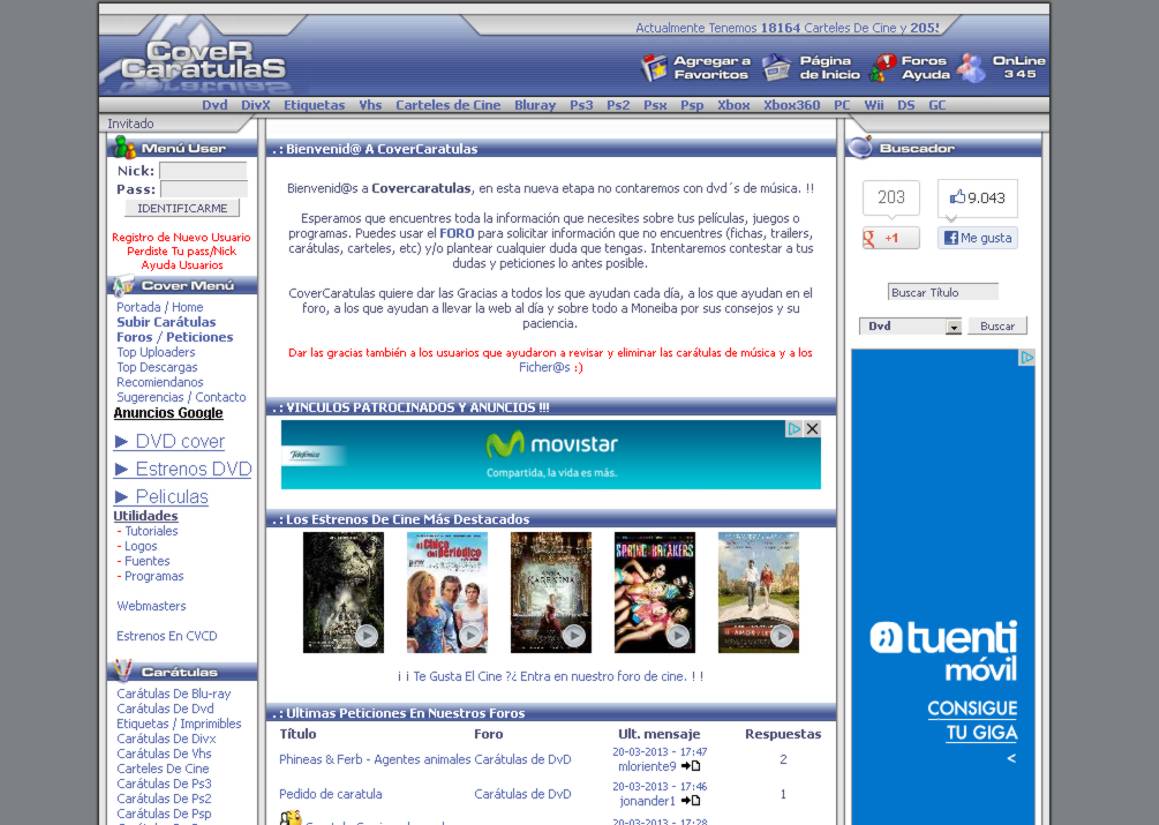This screenshot has width=1159, height=825.
Task: Open the Logos utility link
Action: [140, 546]
